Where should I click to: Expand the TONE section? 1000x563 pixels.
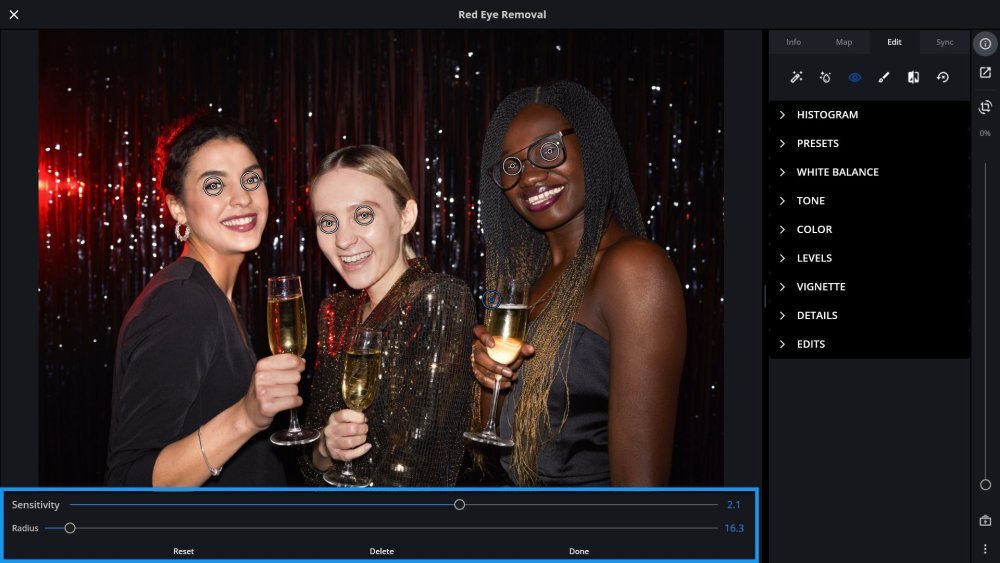pos(810,201)
